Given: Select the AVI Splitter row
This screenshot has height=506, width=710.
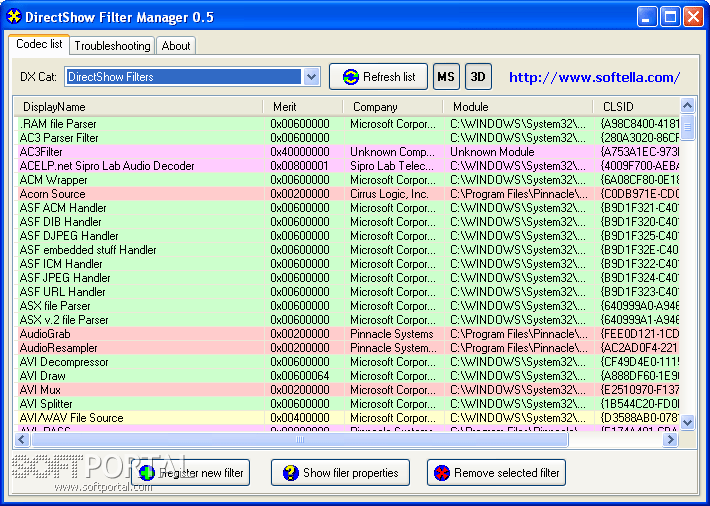Looking at the screenshot, I should [347, 405].
